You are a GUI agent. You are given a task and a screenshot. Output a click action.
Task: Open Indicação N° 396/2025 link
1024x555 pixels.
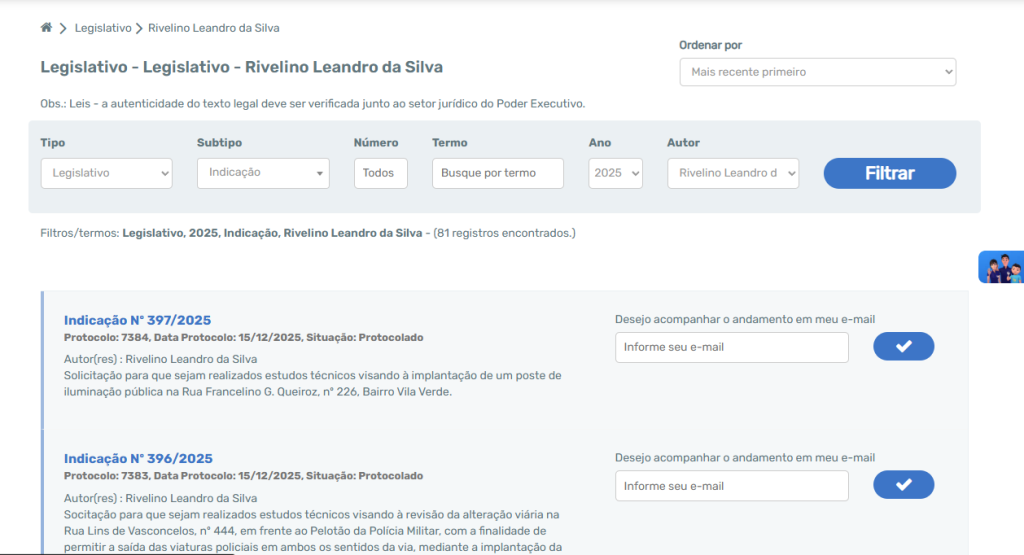click(138, 459)
